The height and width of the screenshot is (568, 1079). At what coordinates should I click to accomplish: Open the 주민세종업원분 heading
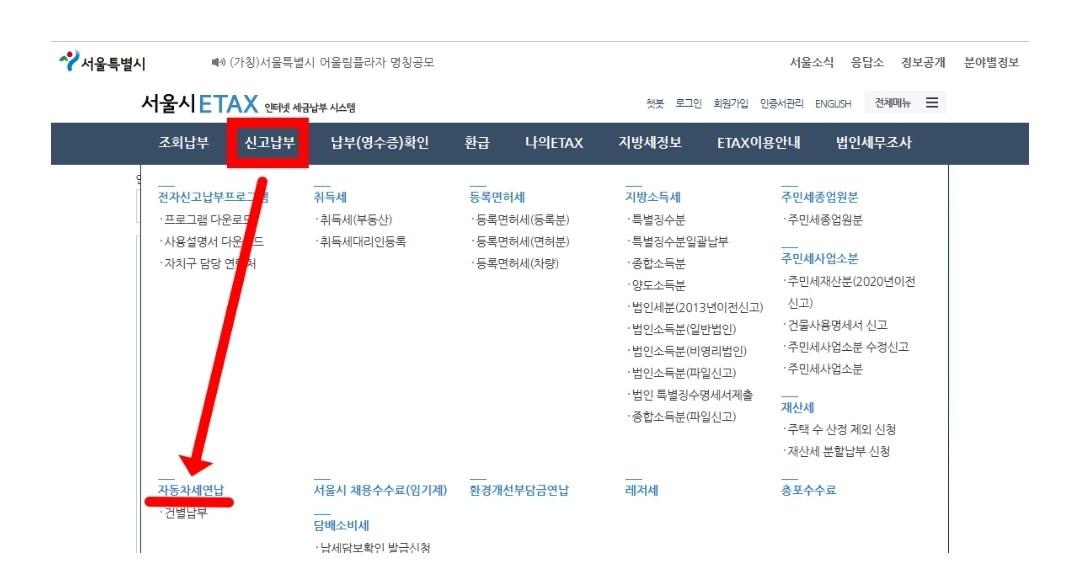pos(820,197)
